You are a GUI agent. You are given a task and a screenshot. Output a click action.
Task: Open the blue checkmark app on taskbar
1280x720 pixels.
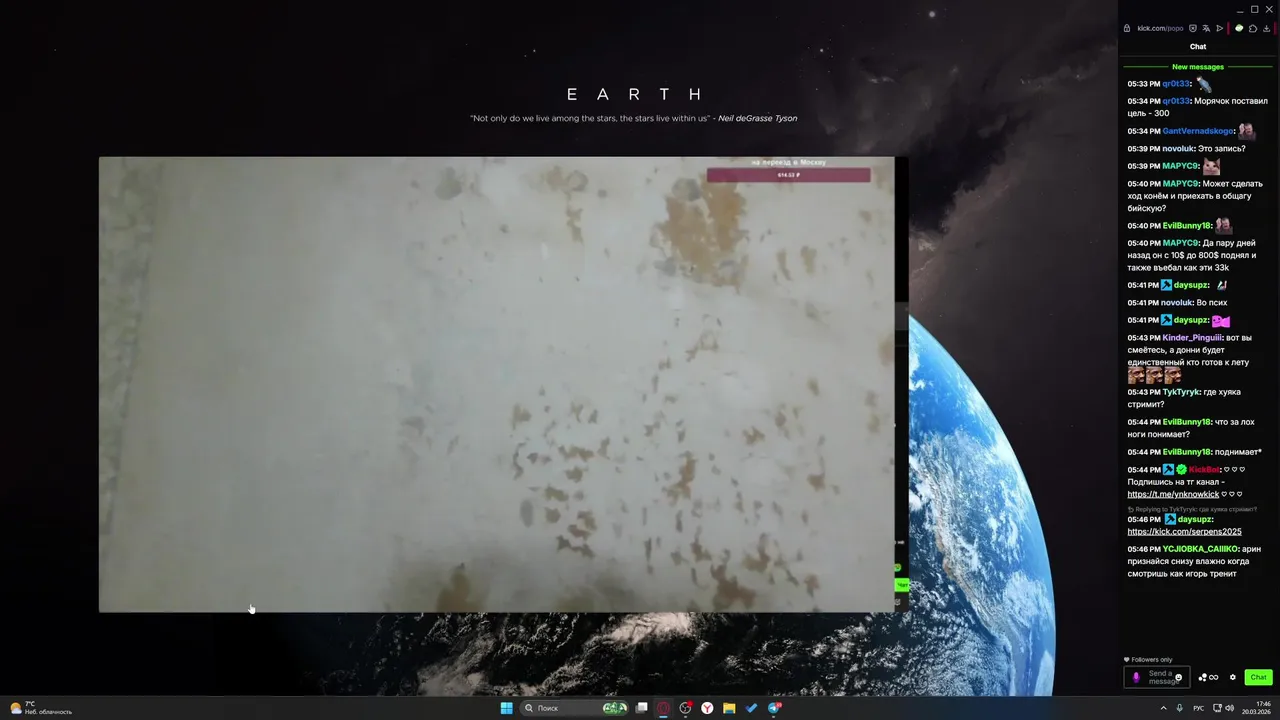point(751,708)
